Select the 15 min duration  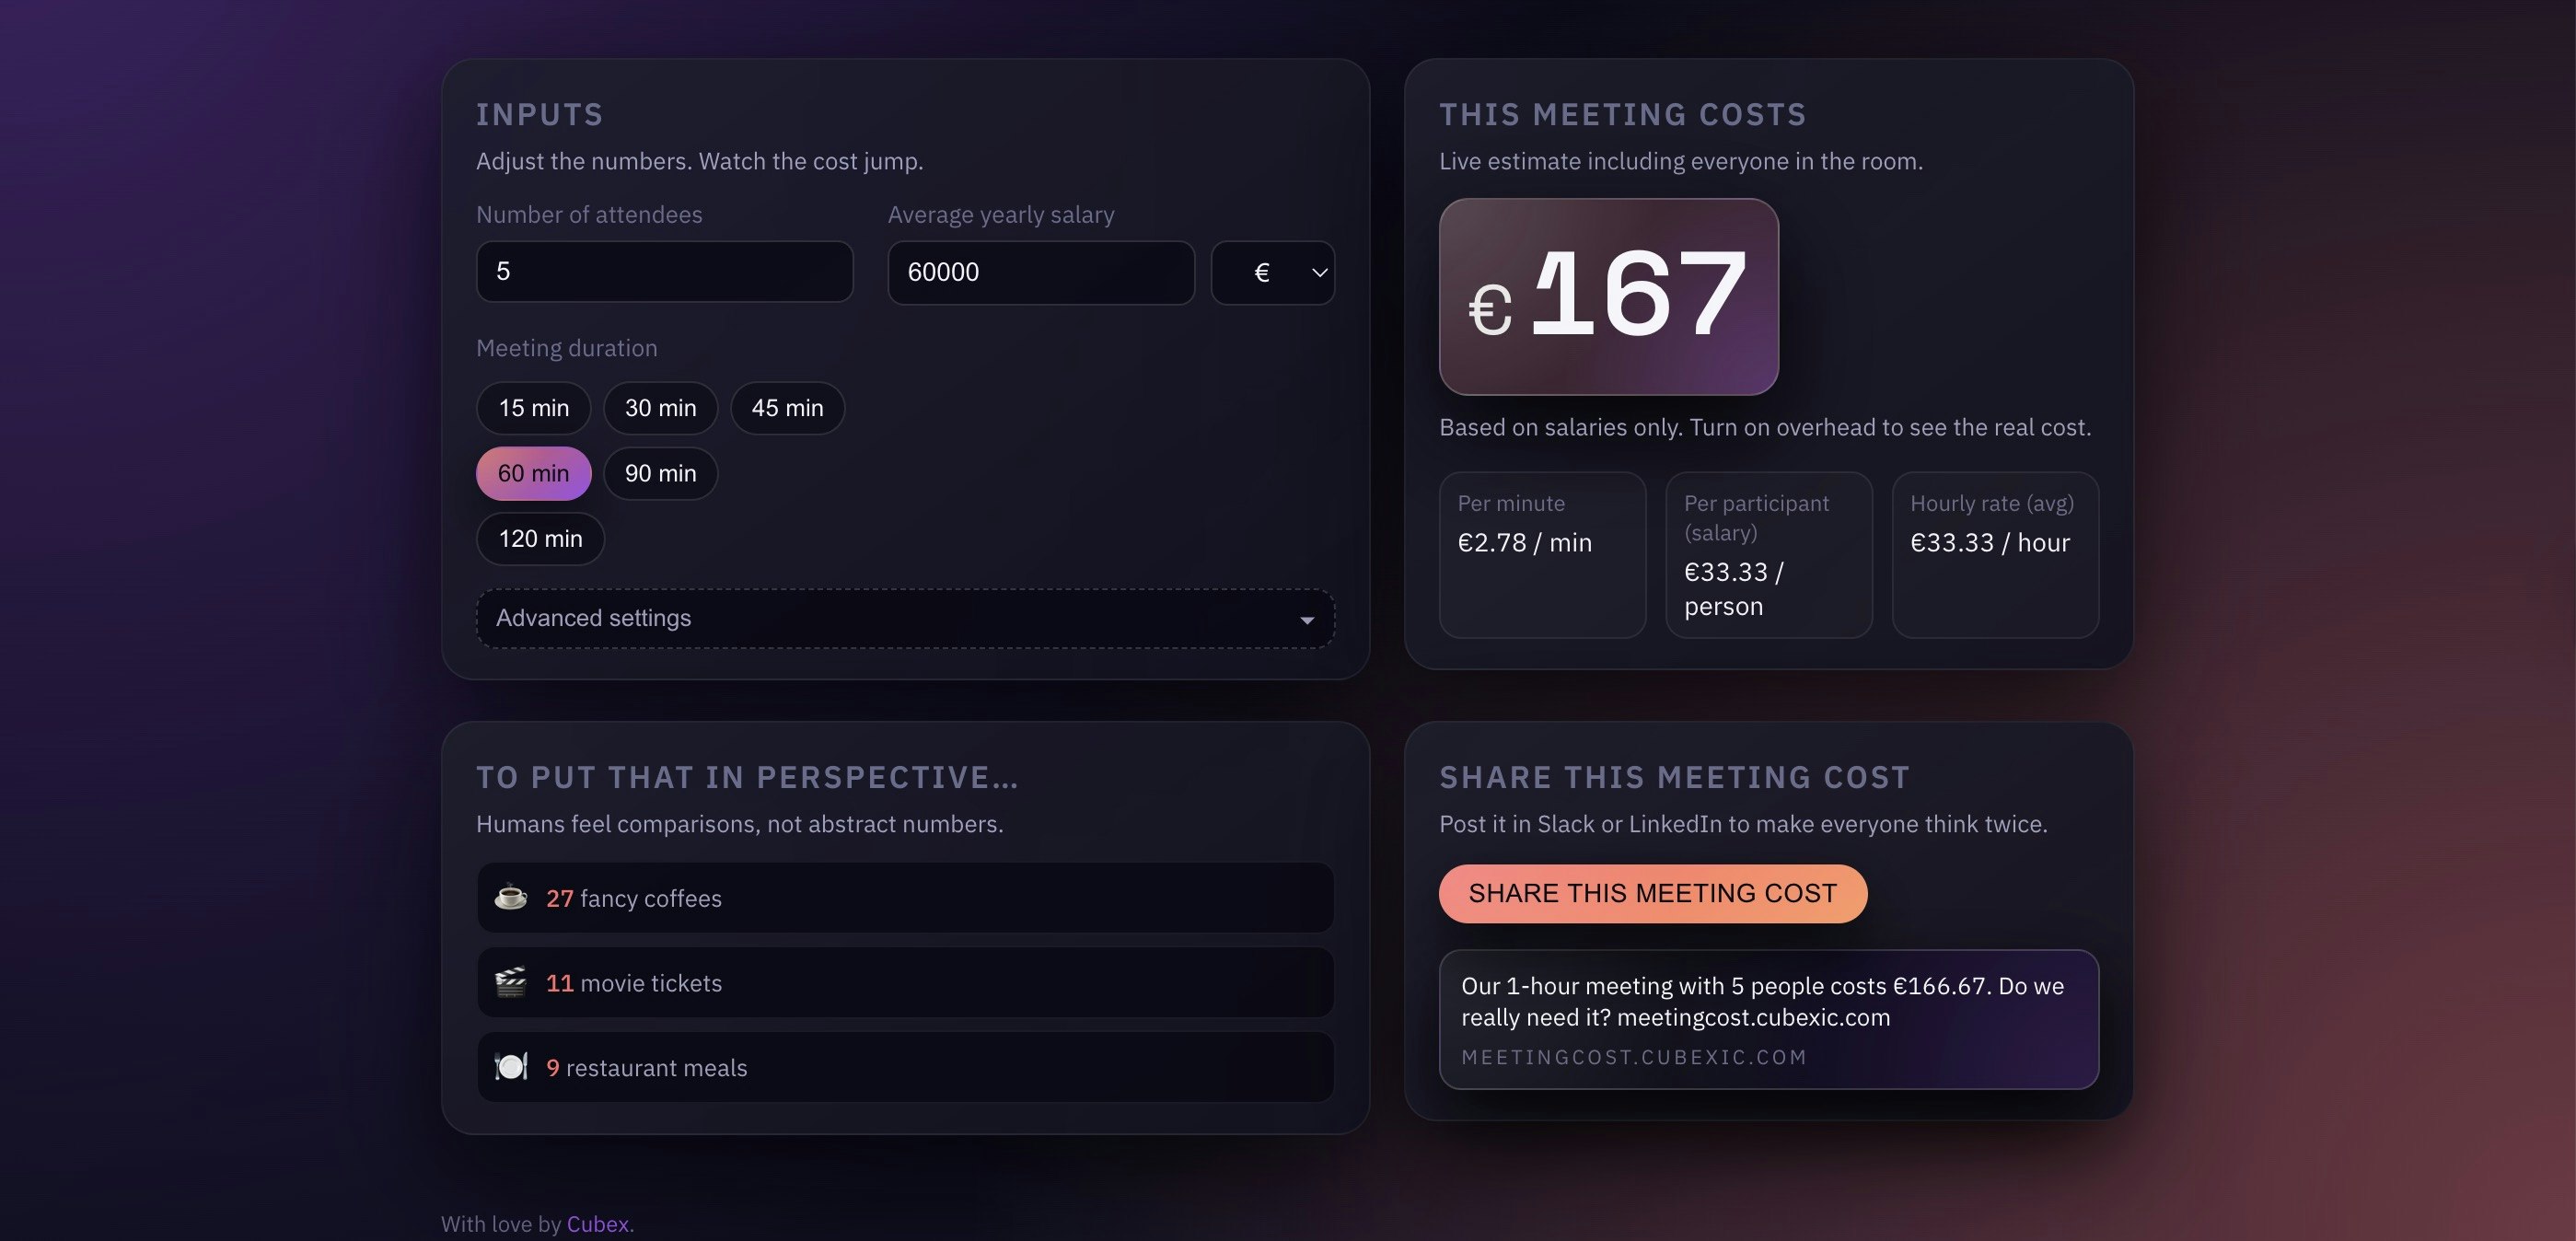(533, 408)
